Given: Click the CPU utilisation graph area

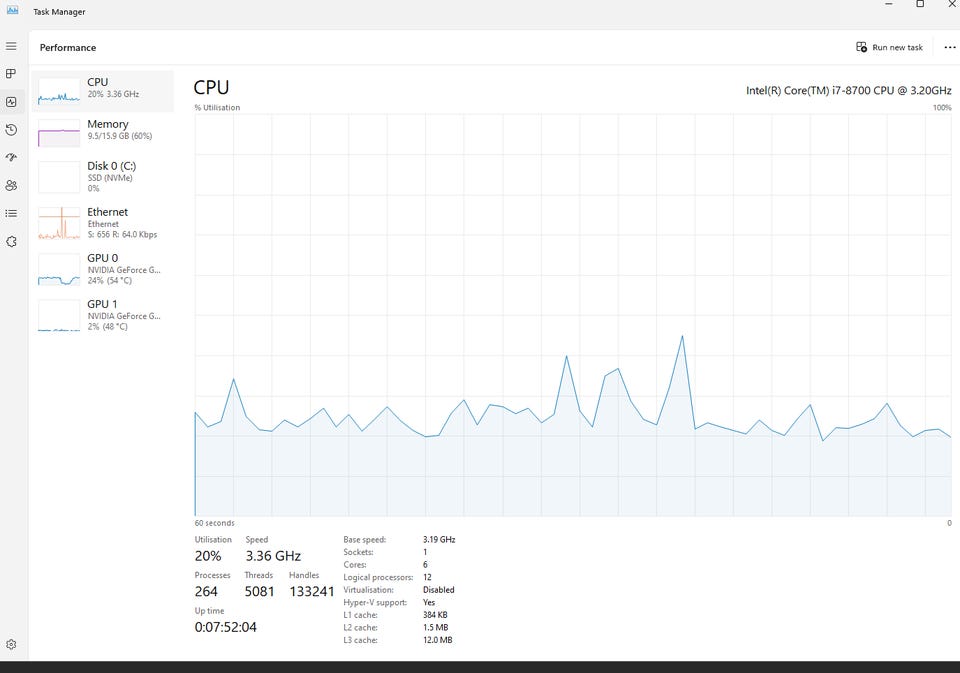Looking at the screenshot, I should pos(573,315).
